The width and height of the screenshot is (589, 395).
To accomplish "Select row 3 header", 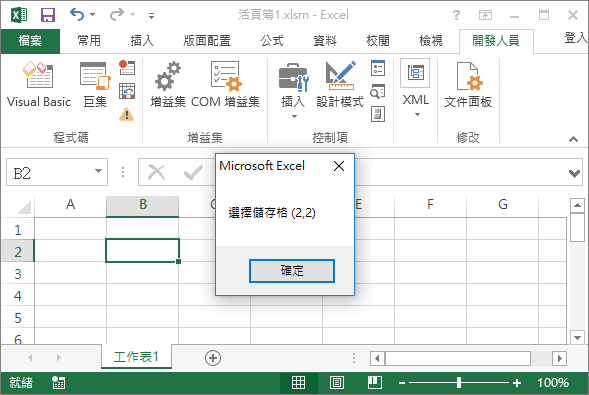I will (x=18, y=274).
